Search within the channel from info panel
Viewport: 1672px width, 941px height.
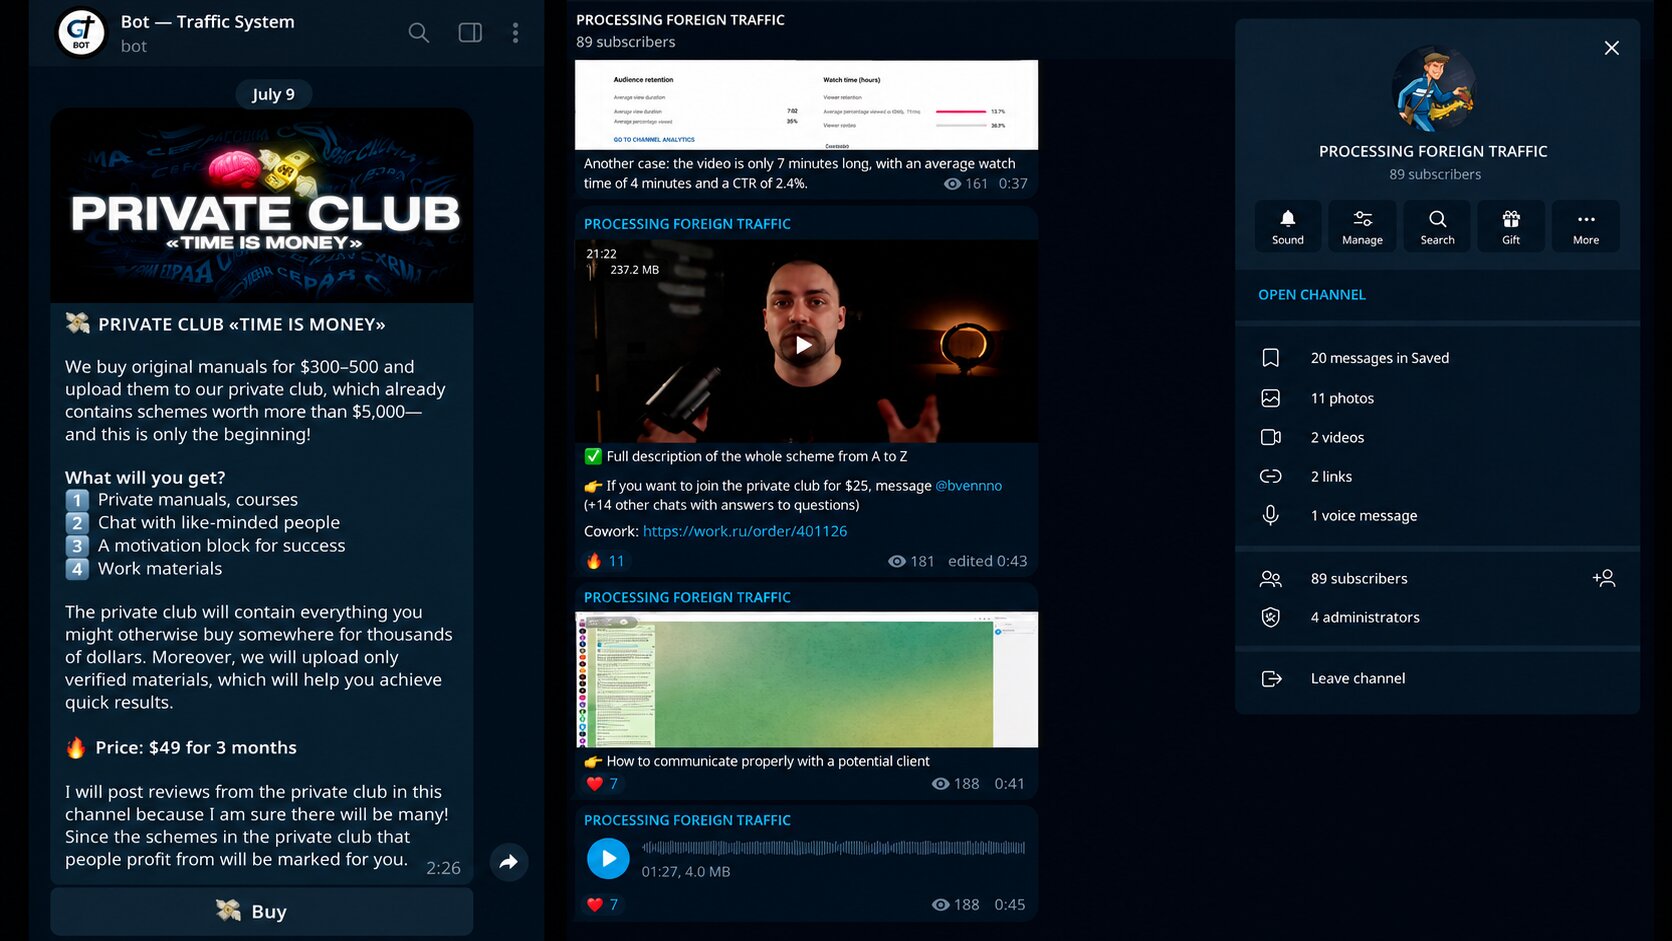(x=1437, y=226)
